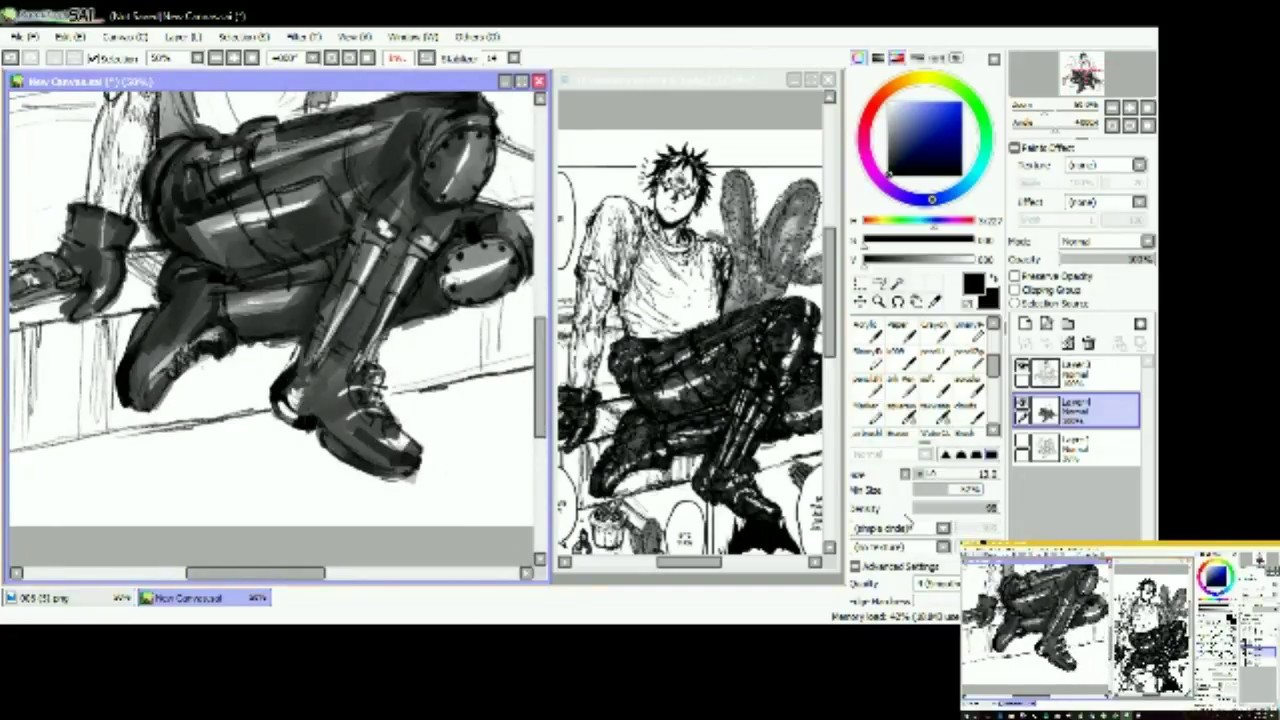Collapse the Advanced Settings section
The height and width of the screenshot is (720, 1280).
pyautogui.click(x=855, y=567)
